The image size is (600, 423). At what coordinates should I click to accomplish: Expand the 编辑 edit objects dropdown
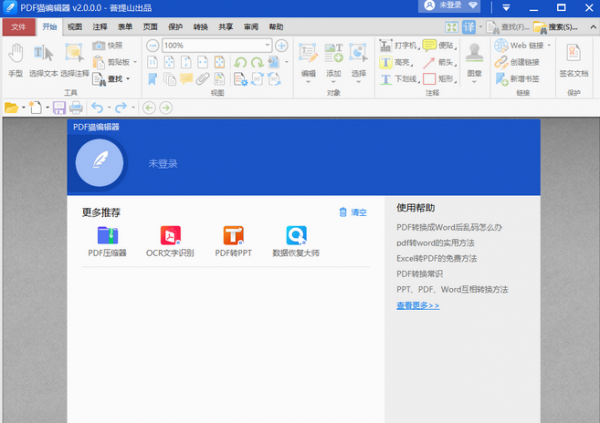(x=308, y=82)
